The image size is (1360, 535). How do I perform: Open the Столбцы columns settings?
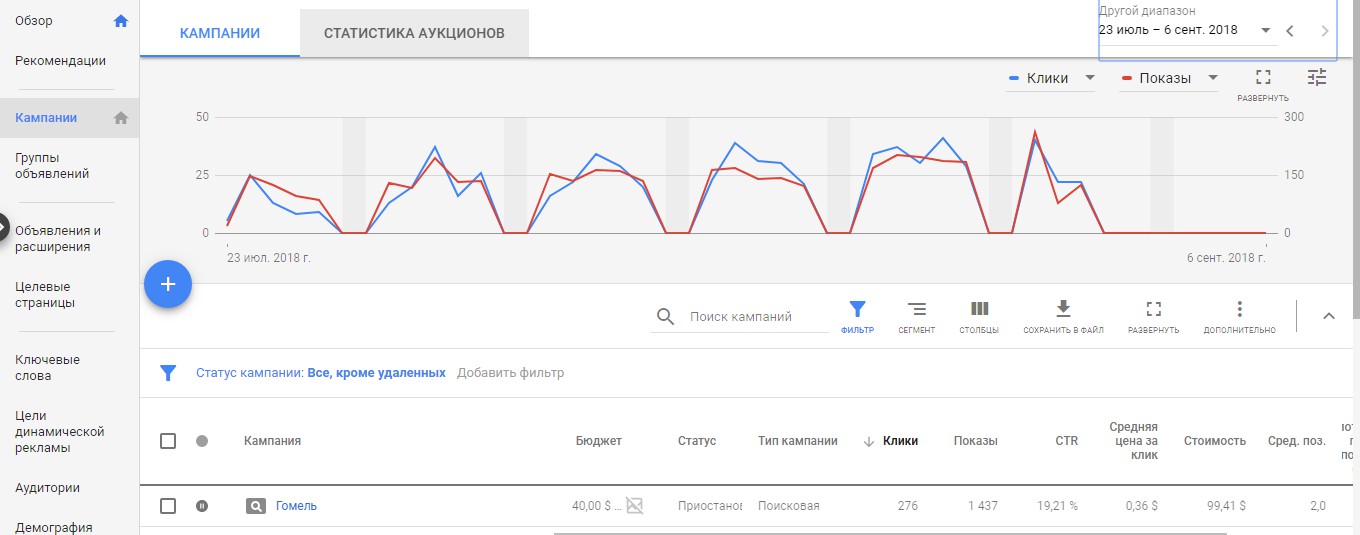pyautogui.click(x=979, y=309)
